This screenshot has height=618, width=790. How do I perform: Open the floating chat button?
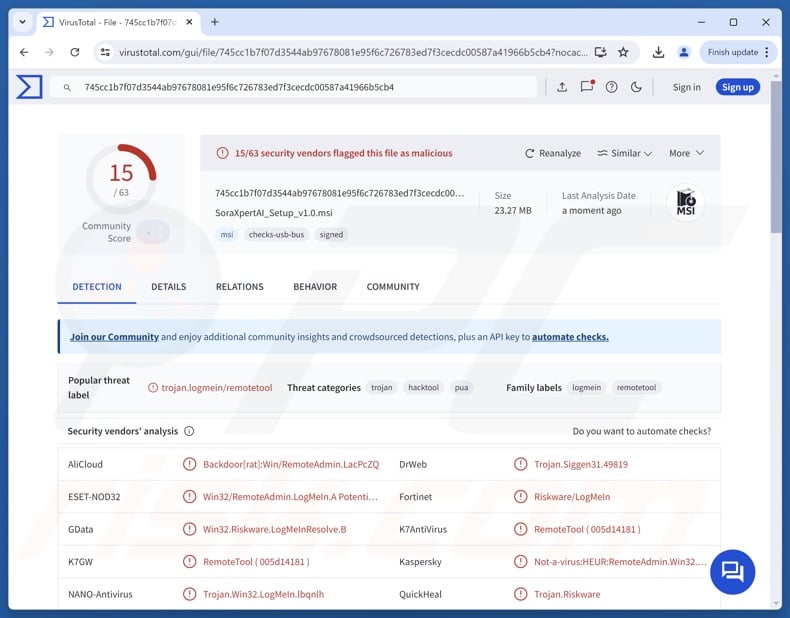coord(732,572)
